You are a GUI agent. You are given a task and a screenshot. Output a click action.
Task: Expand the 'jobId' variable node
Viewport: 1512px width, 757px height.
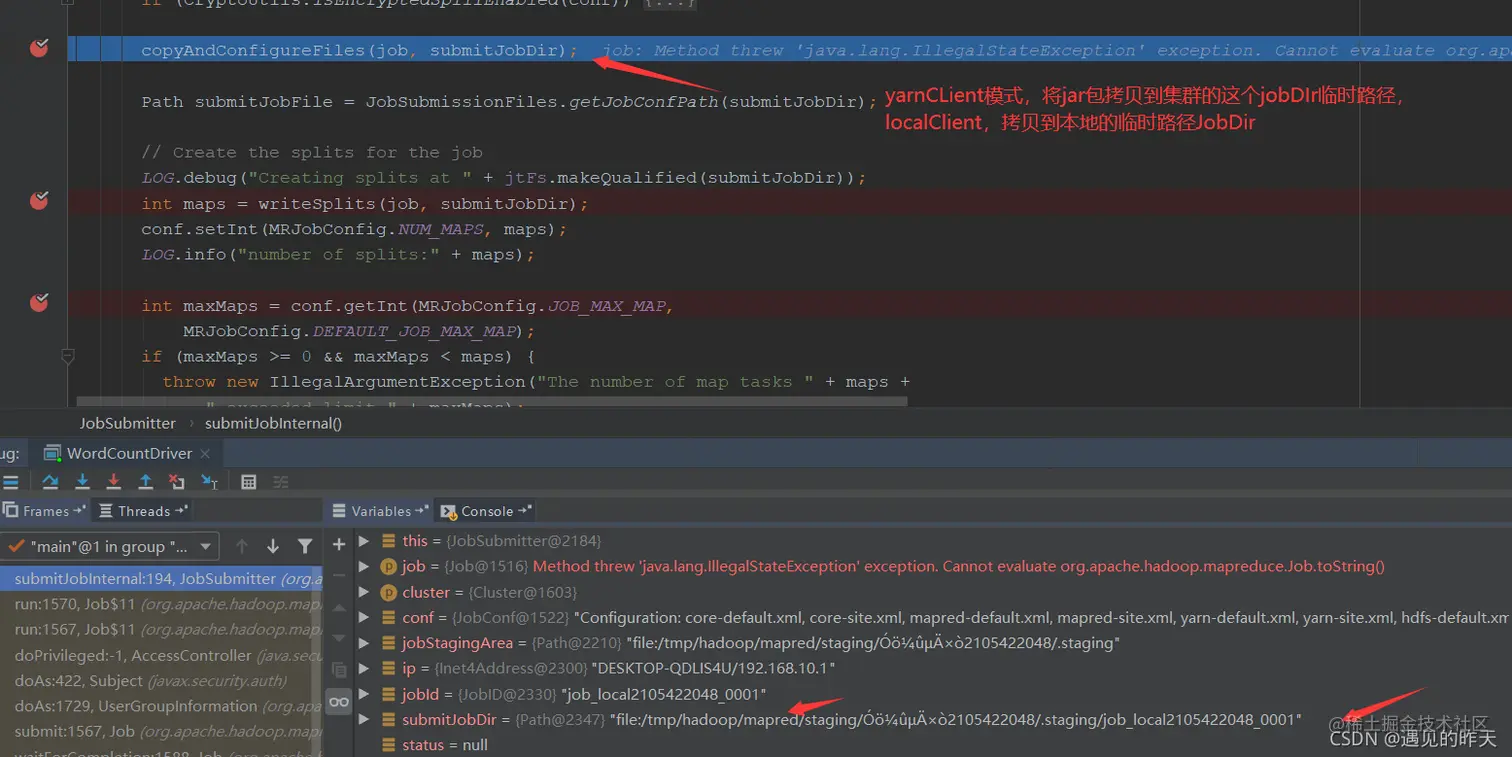tap(364, 694)
